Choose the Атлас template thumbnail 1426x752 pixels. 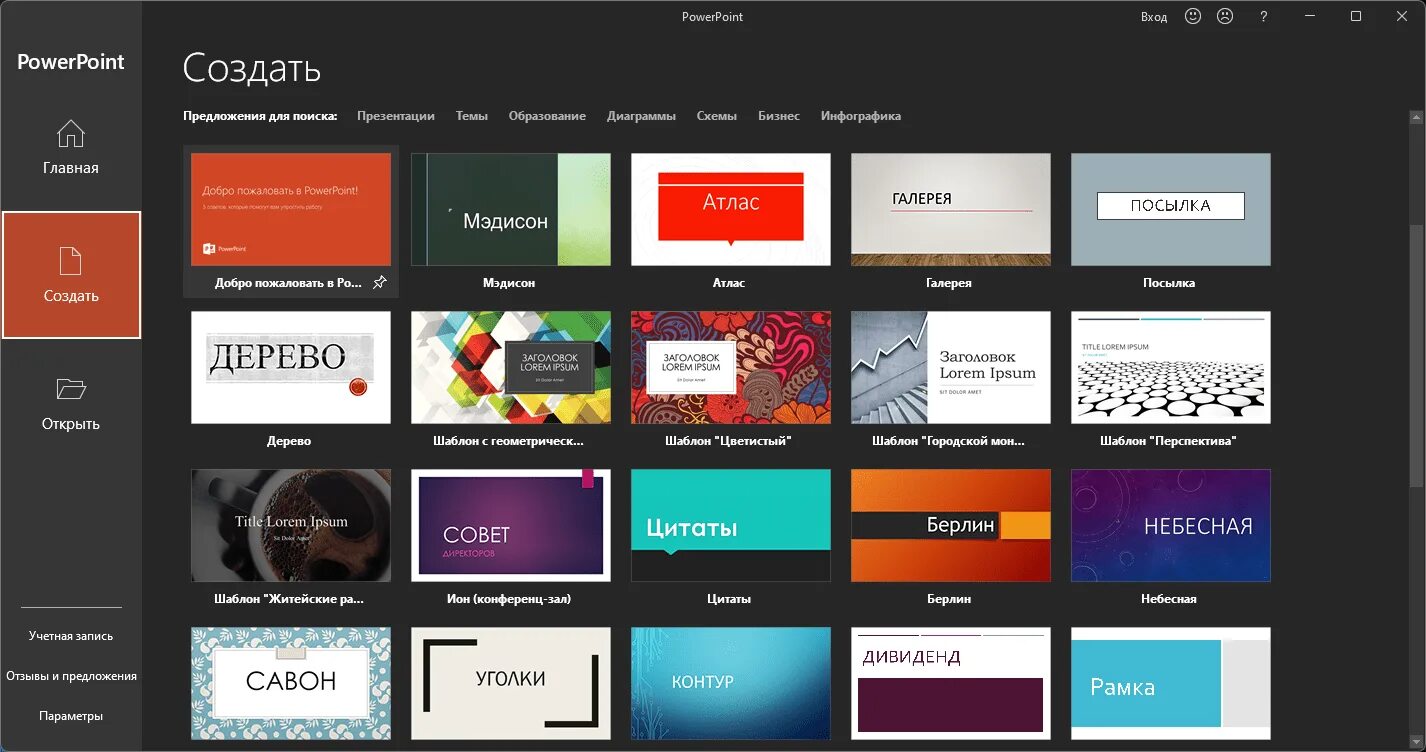(x=731, y=209)
